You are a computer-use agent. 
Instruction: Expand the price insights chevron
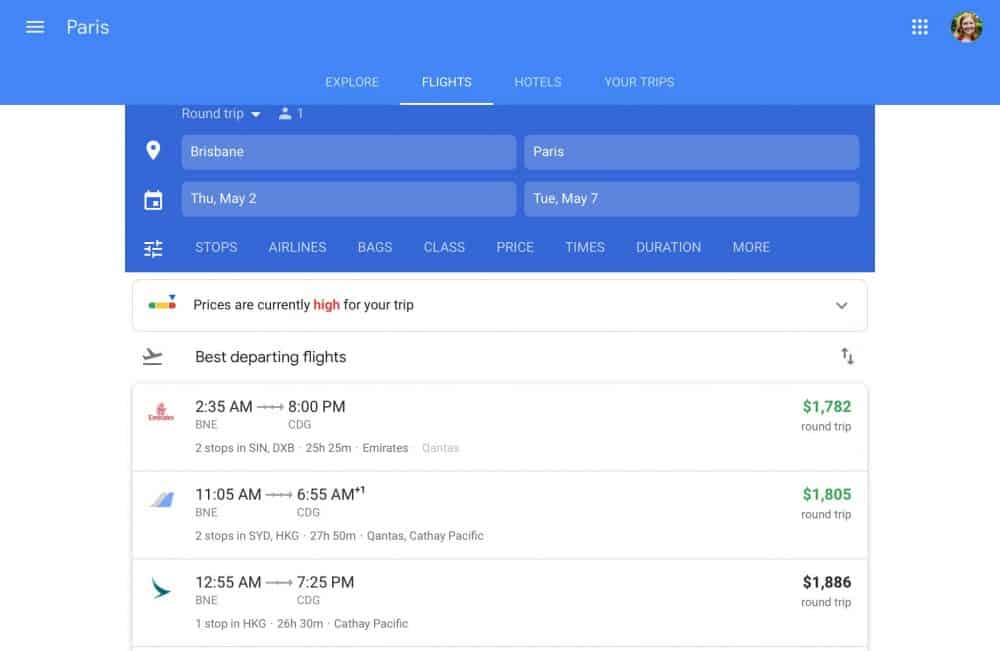[841, 305]
